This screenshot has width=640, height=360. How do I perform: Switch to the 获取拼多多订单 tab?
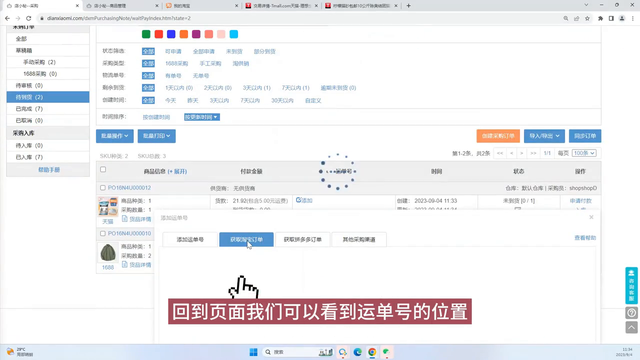click(303, 239)
